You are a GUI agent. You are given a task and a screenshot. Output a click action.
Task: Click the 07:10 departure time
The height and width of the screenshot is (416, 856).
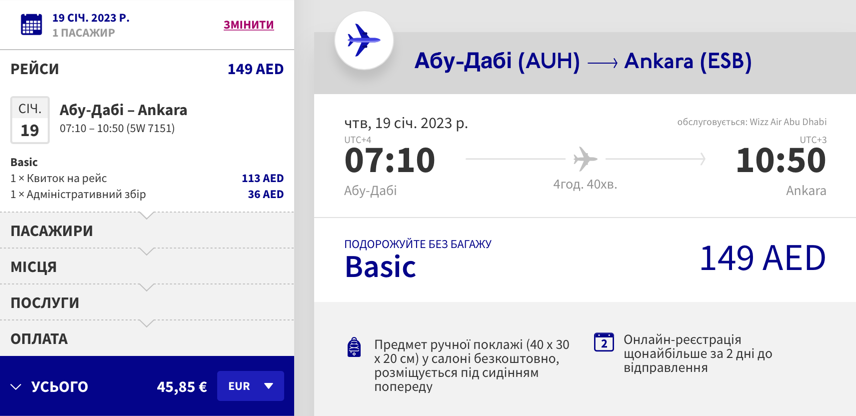[389, 161]
